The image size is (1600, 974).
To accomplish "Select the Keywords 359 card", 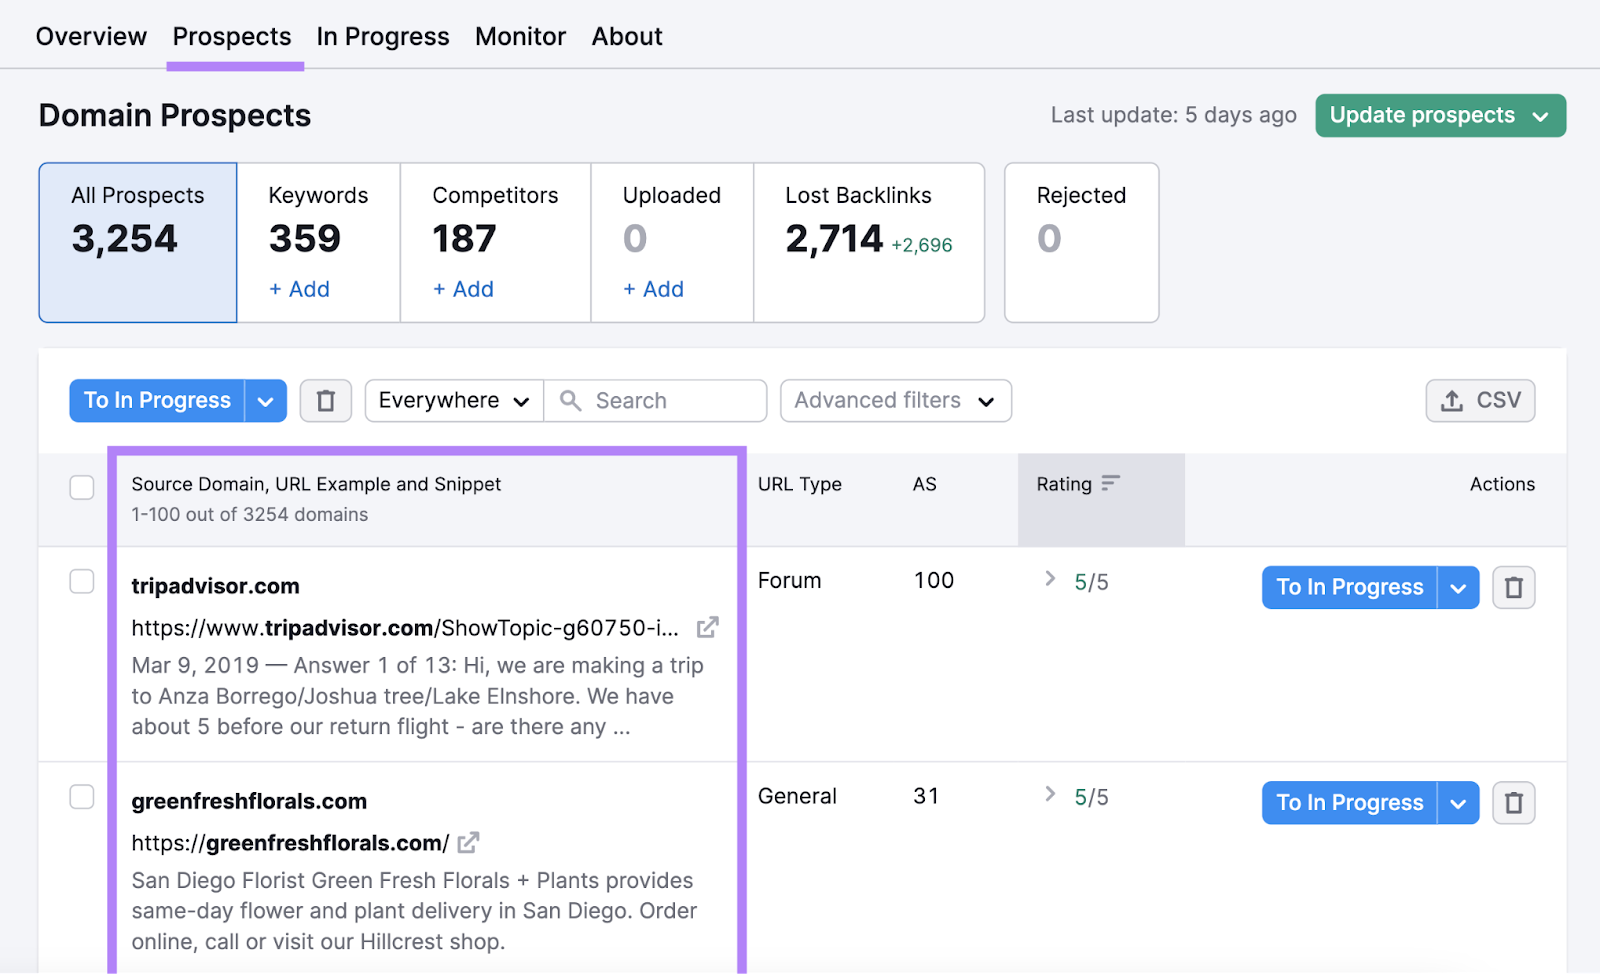I will point(318,243).
